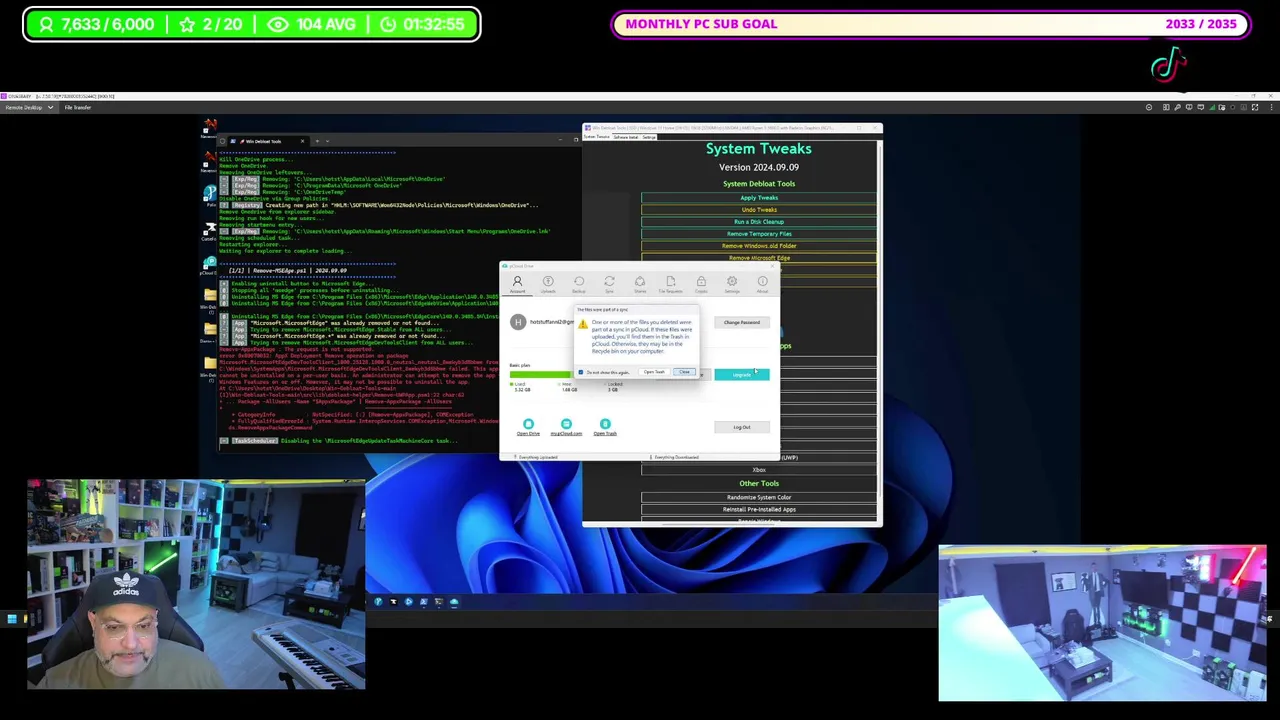Image resolution: width=1280 pixels, height=720 pixels.
Task: Select System Tweaks tab in Win Debloat Tools
Action: (x=596, y=137)
